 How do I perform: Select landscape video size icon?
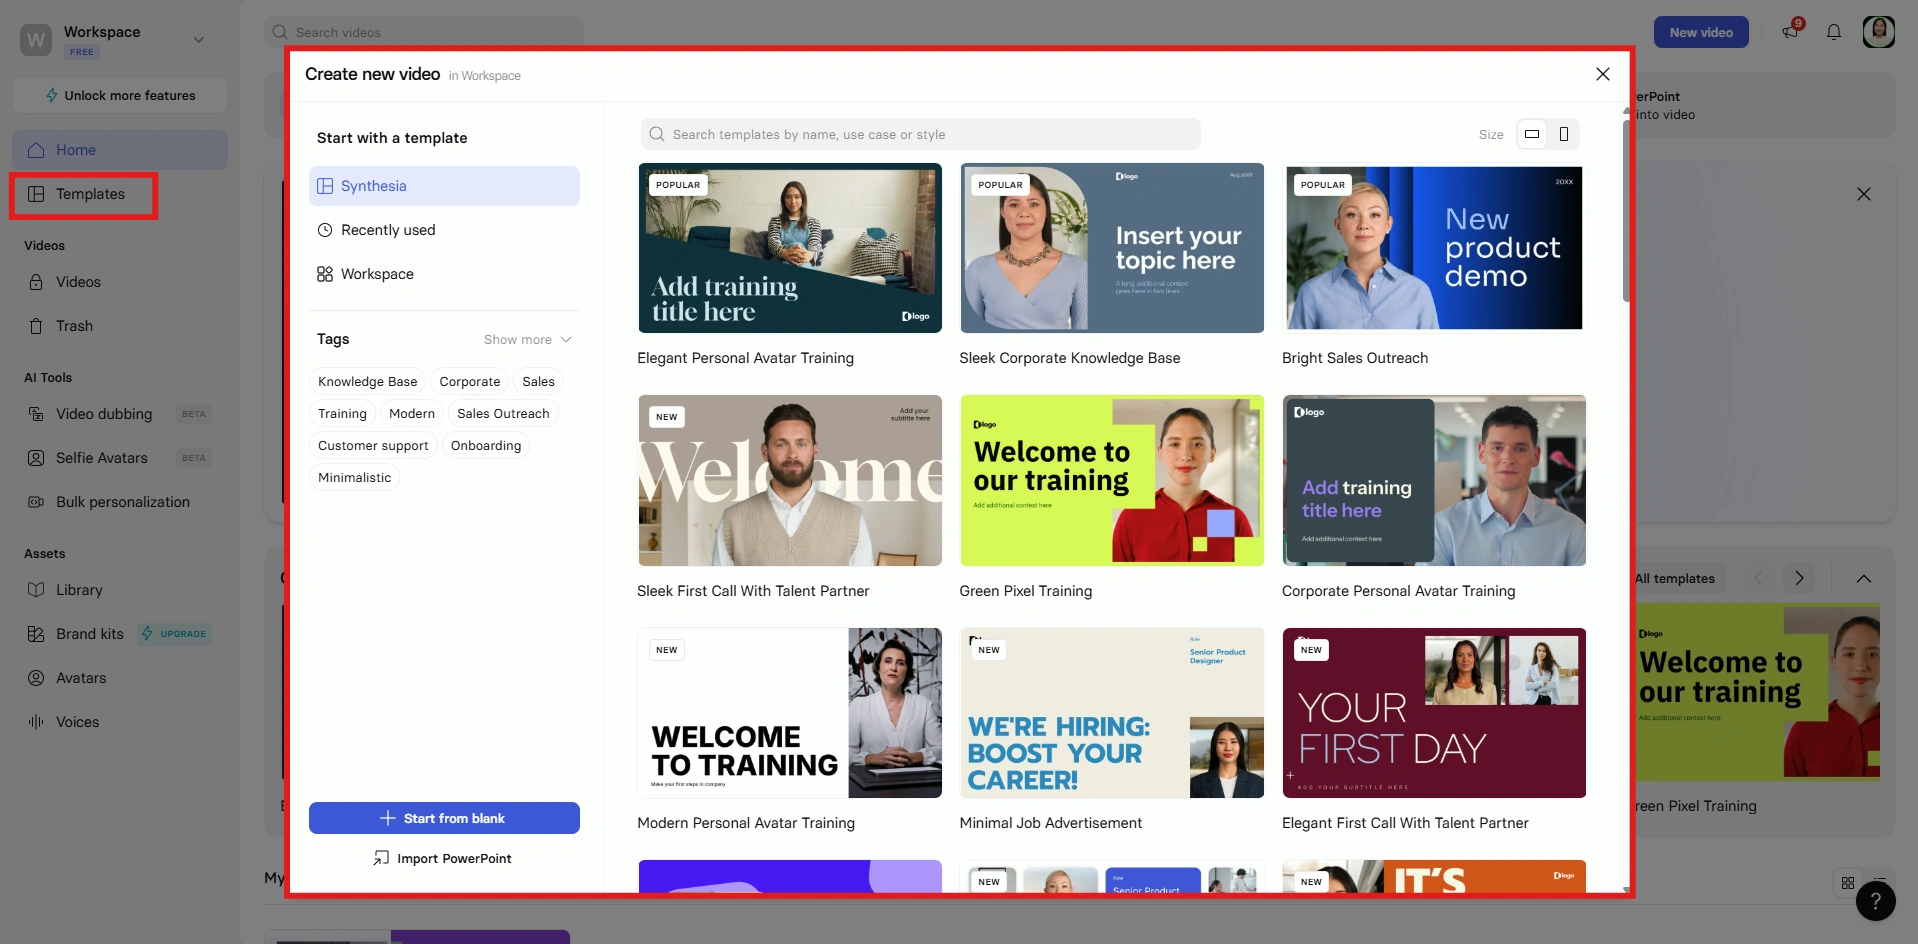pos(1531,134)
